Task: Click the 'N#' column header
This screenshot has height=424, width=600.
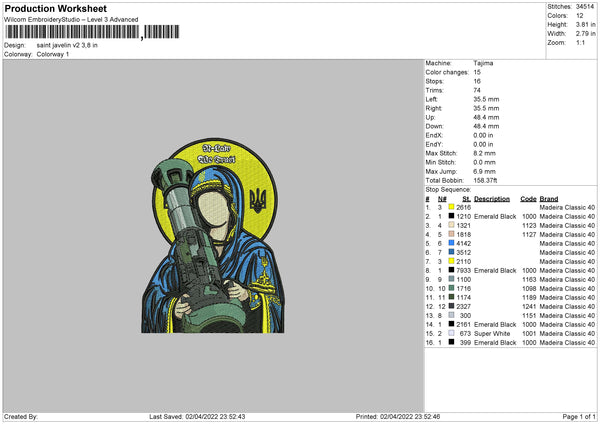Action: pos(442,199)
